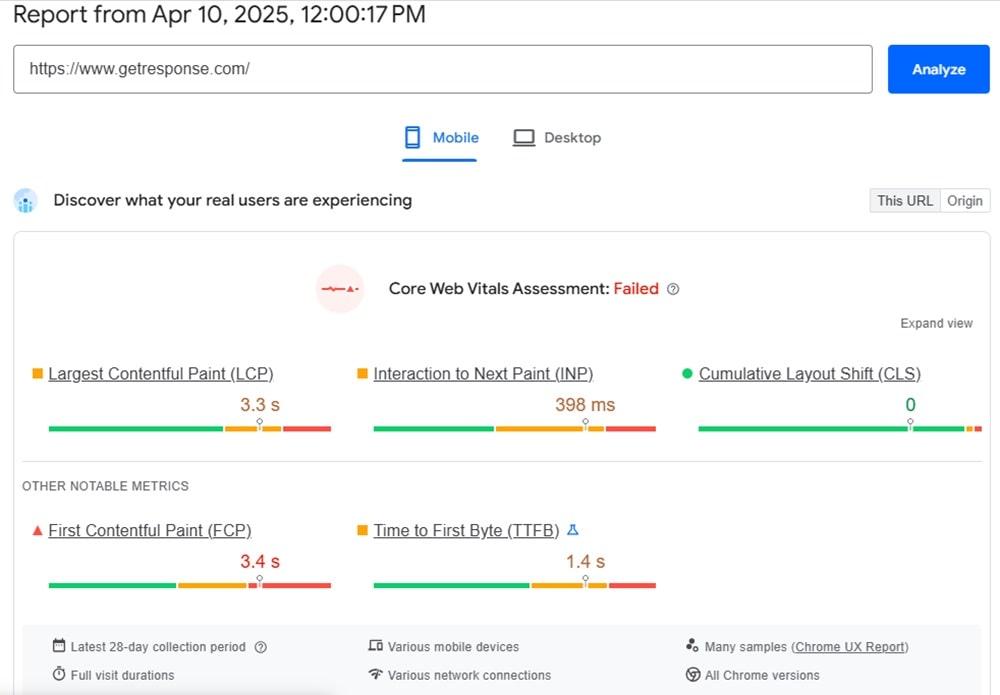The height and width of the screenshot is (695, 1000).
Task: Open the Core Web Vitals Assessment help tooltip
Action: coord(673,289)
